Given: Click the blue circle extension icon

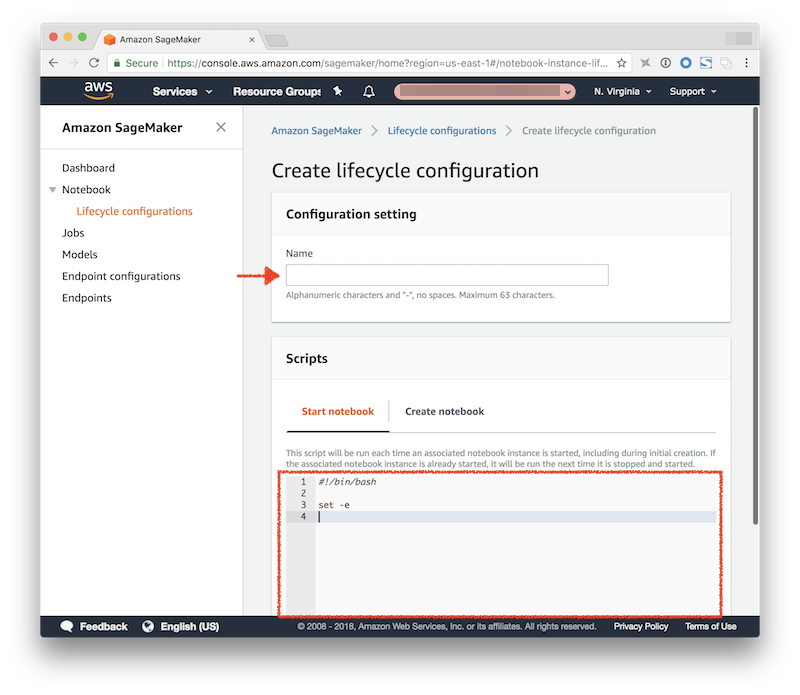Looking at the screenshot, I should [686, 63].
